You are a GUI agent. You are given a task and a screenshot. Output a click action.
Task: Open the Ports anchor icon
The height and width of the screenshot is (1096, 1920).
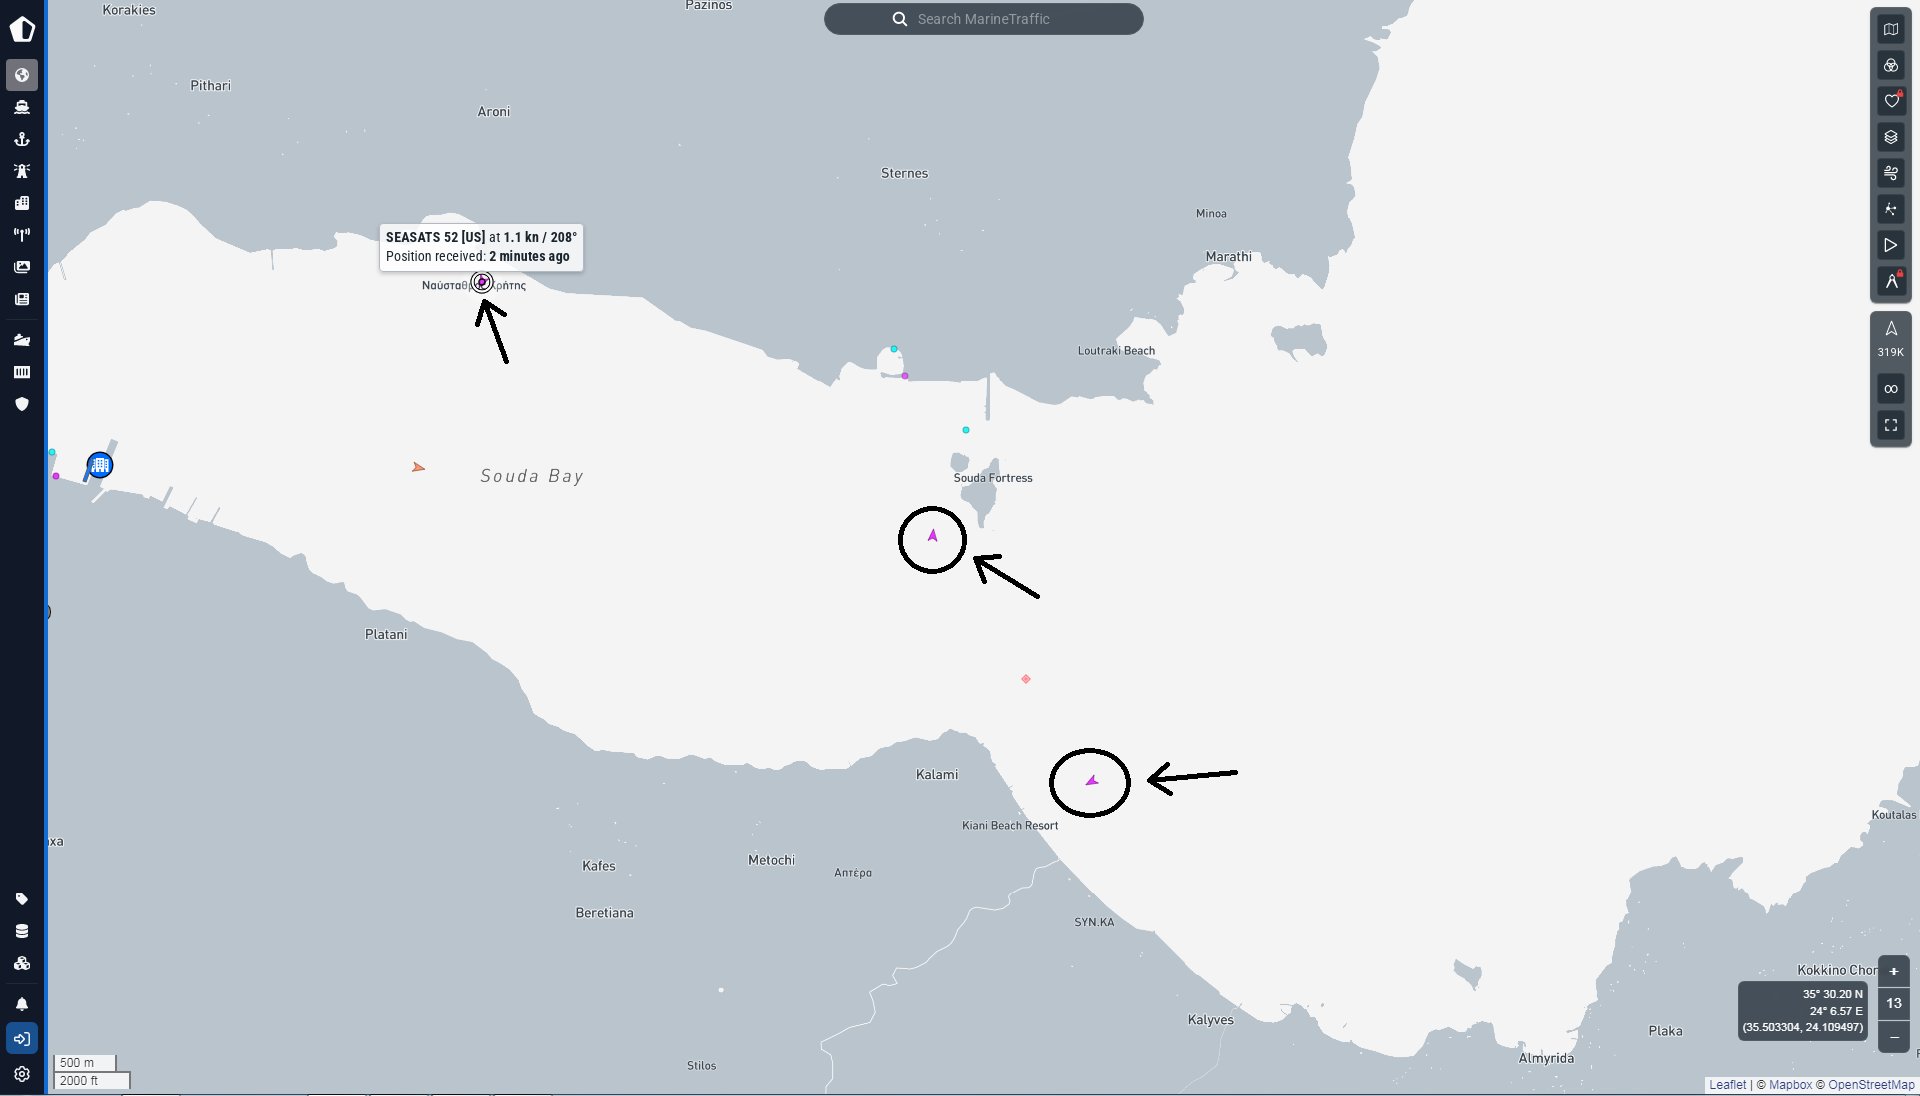(x=22, y=139)
